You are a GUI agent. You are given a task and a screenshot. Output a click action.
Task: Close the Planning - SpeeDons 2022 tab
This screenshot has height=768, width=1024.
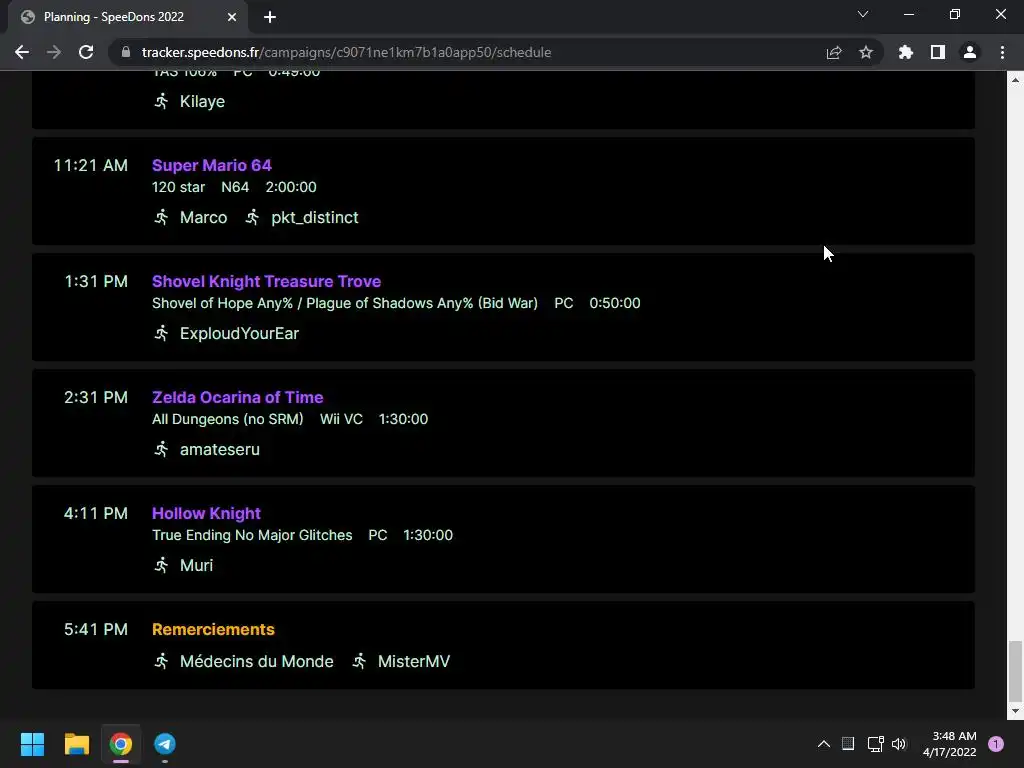(x=232, y=17)
